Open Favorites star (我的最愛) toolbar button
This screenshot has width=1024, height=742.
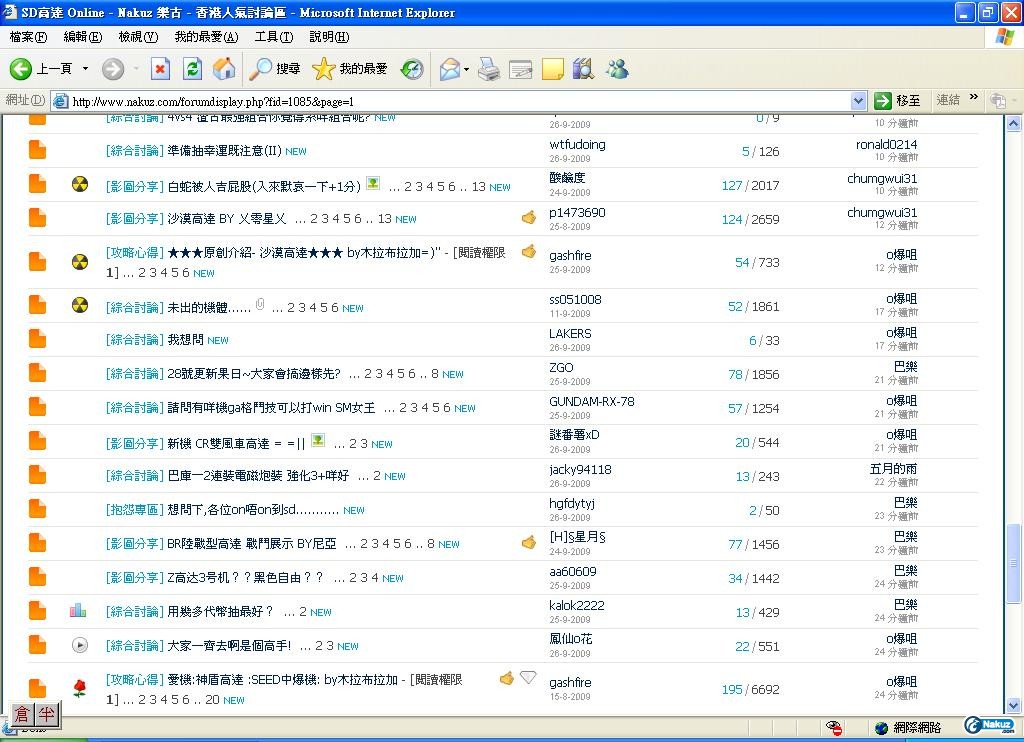(350, 69)
